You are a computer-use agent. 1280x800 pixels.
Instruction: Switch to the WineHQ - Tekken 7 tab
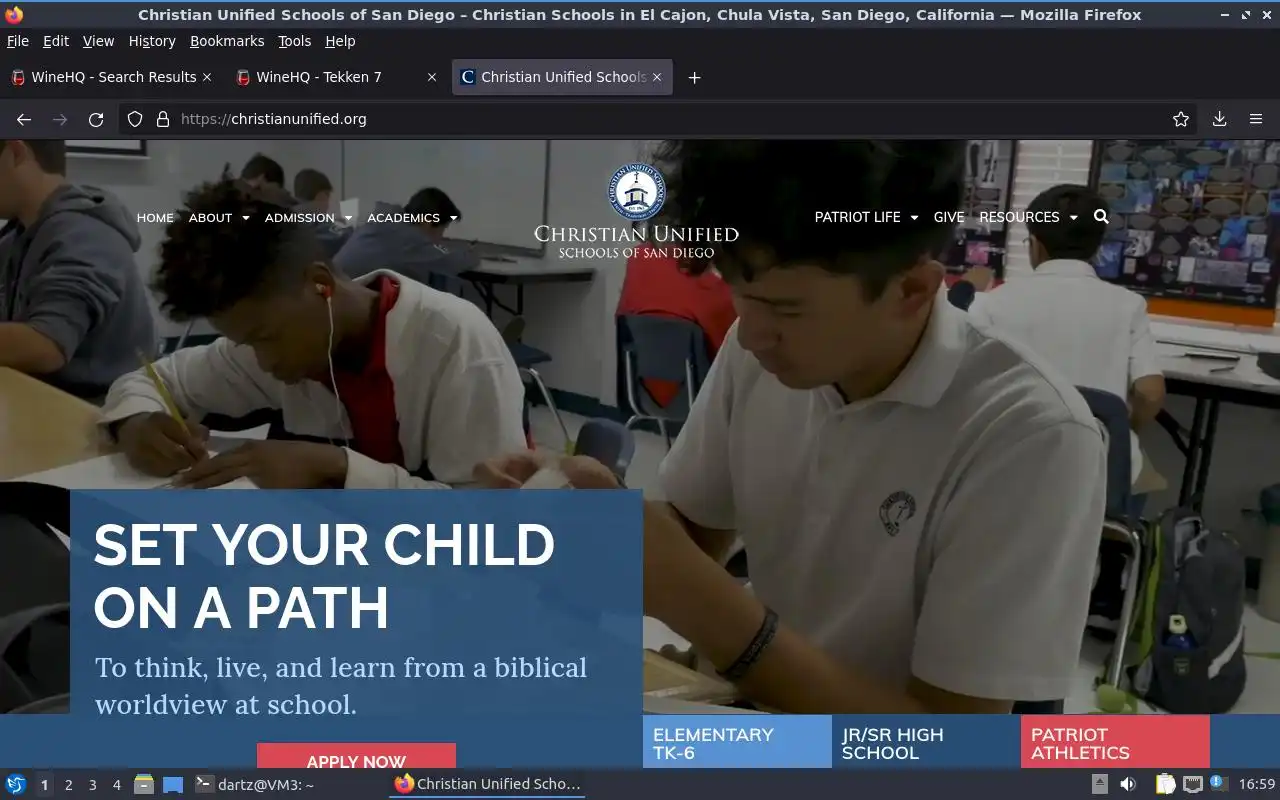click(x=335, y=77)
